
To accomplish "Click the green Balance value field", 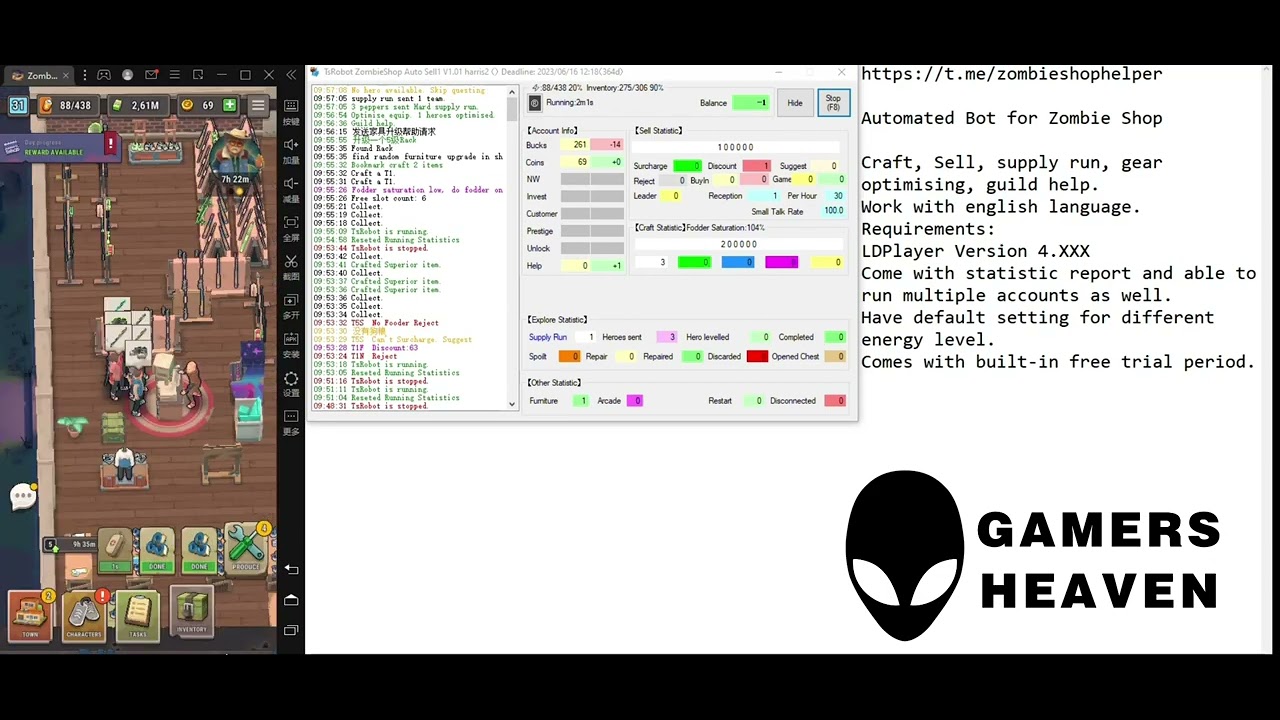I will tap(751, 103).
